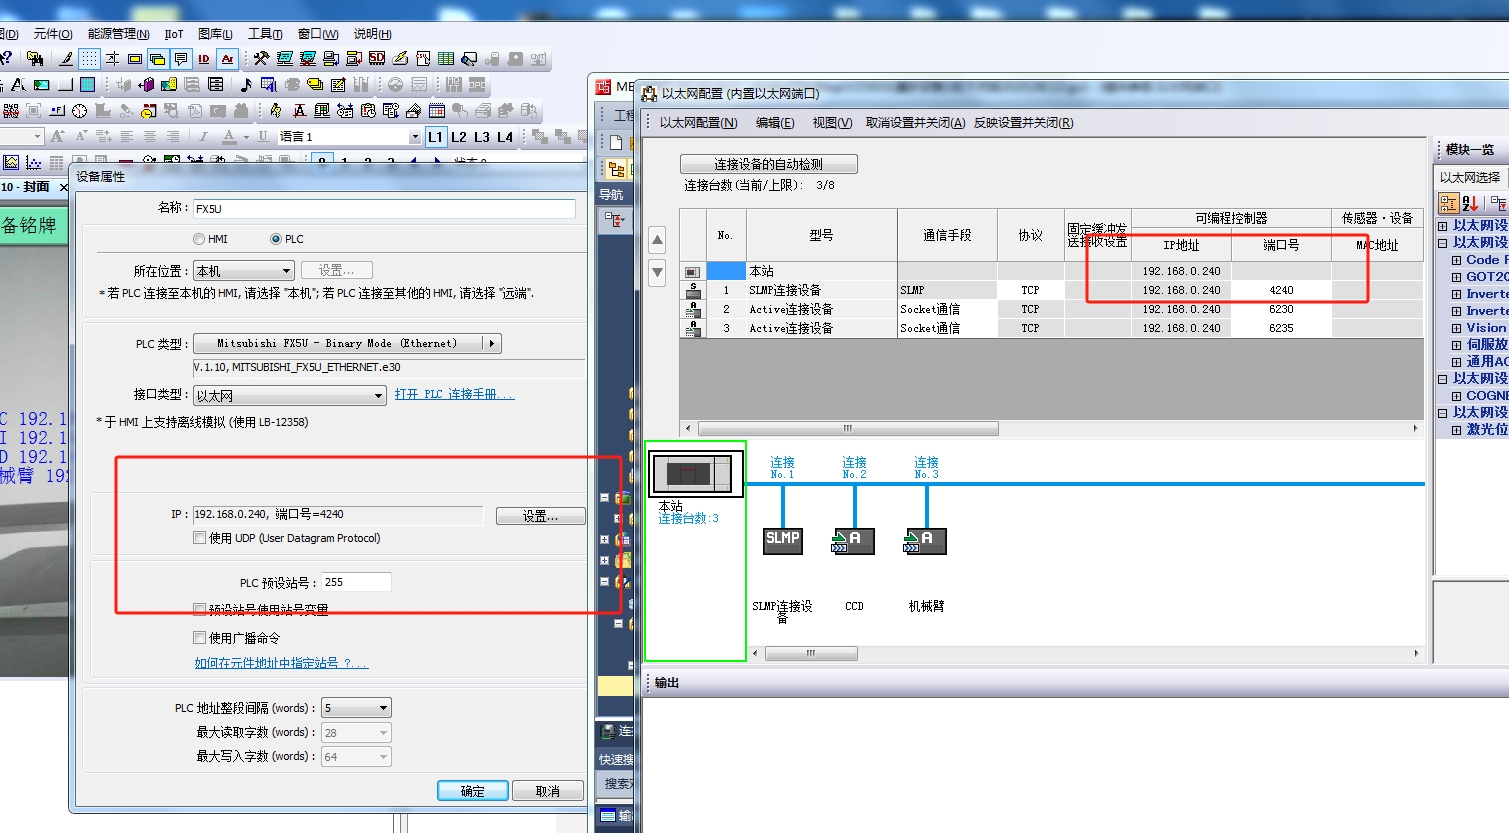Sort module list alphabetically with A-Z icon
Screen dimensions: 1509x833
click(1470, 203)
